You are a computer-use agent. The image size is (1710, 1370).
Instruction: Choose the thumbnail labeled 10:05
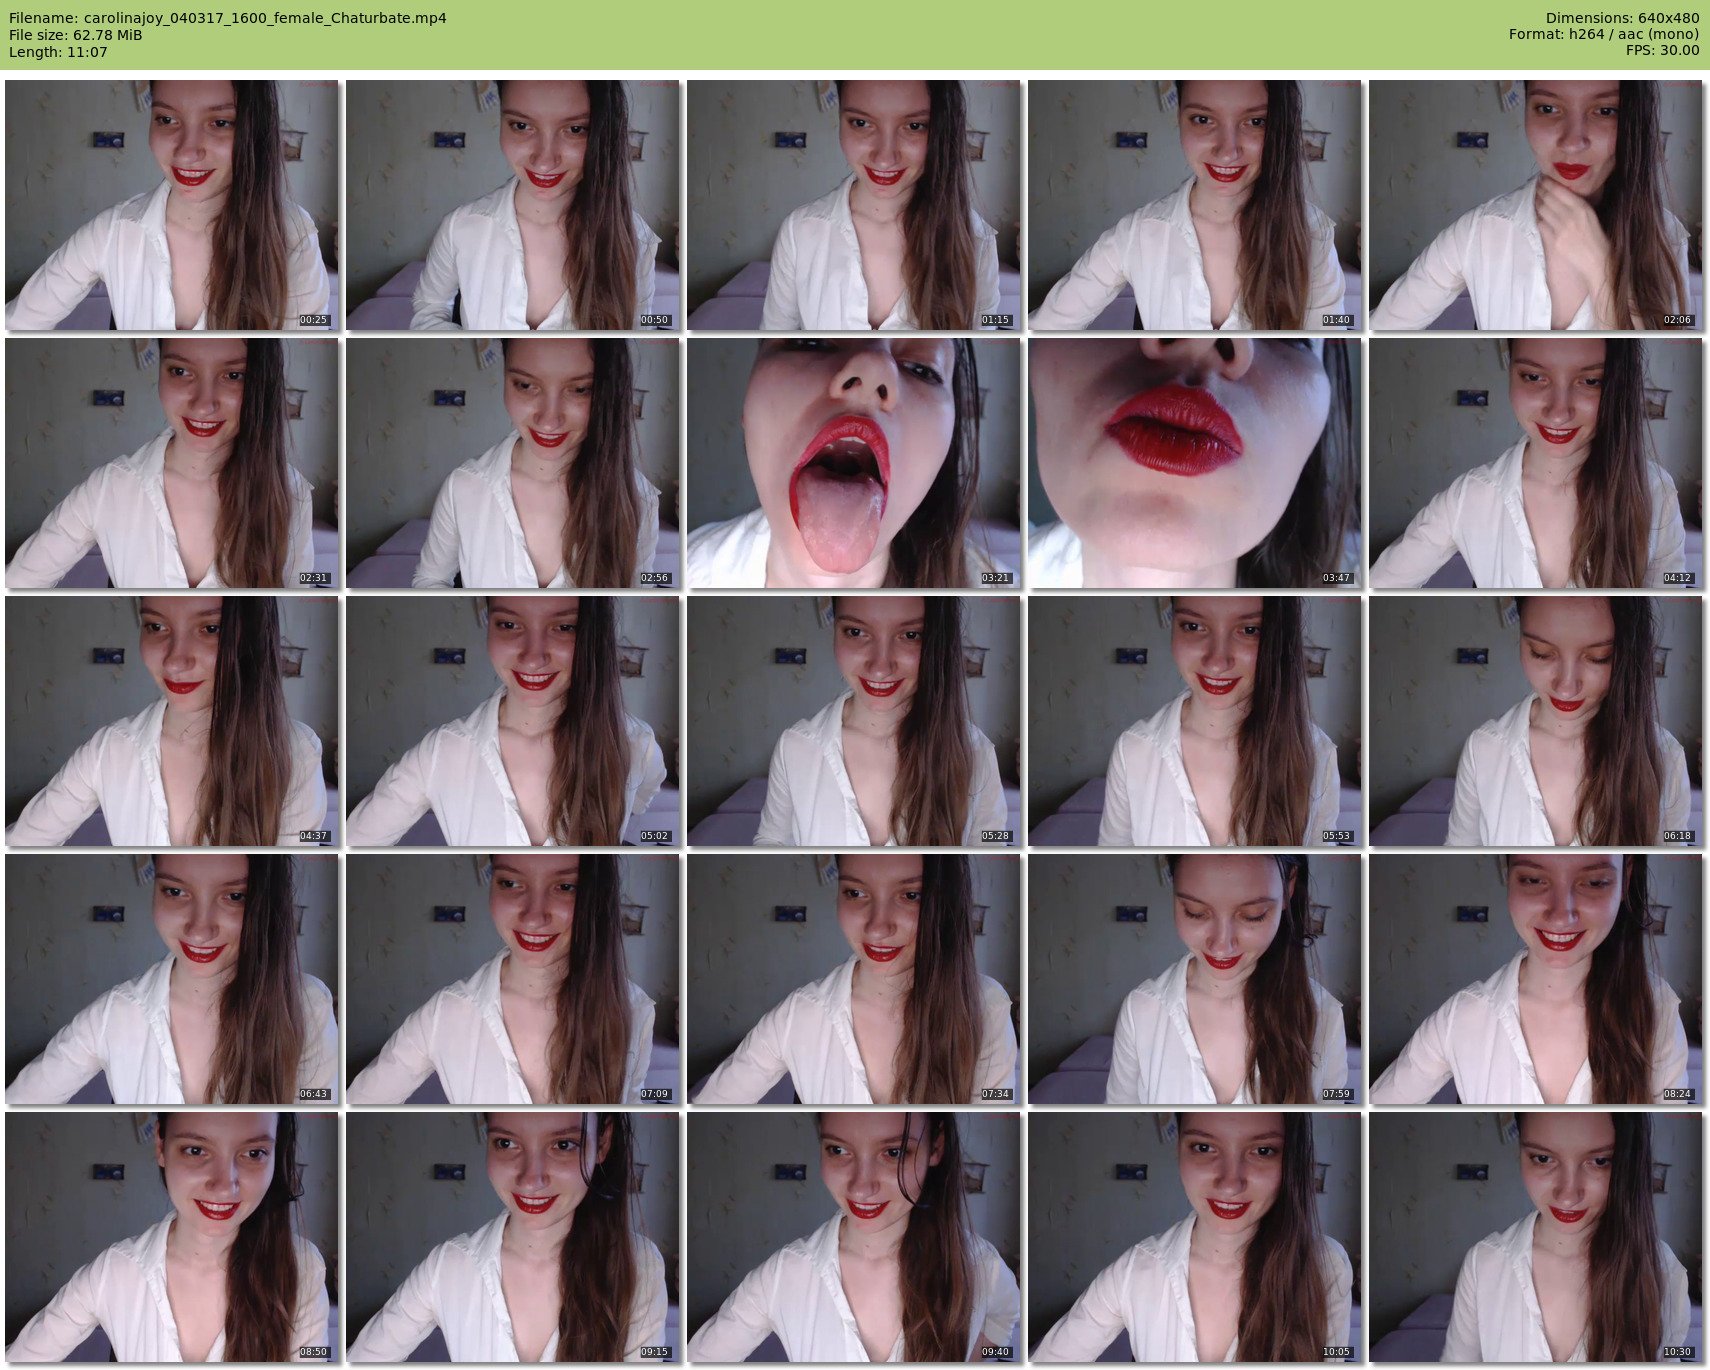coord(1195,1237)
